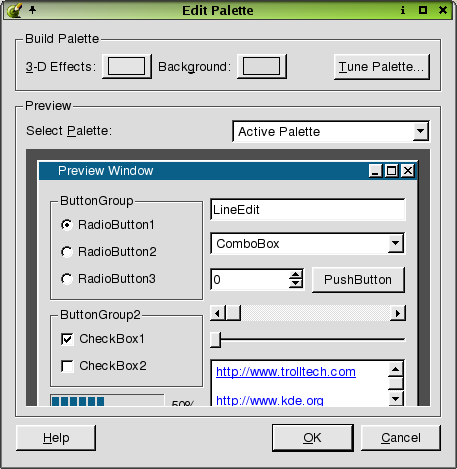Expand the ComboBox dropdown arrow
Viewport: 457px width, 469px height.
coord(396,243)
